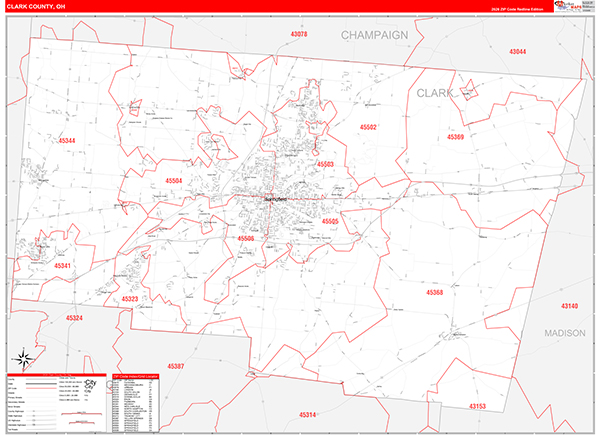Screen dimensions: 600x435
Task: Select ZIP code 45344 label
Action: click(x=67, y=141)
